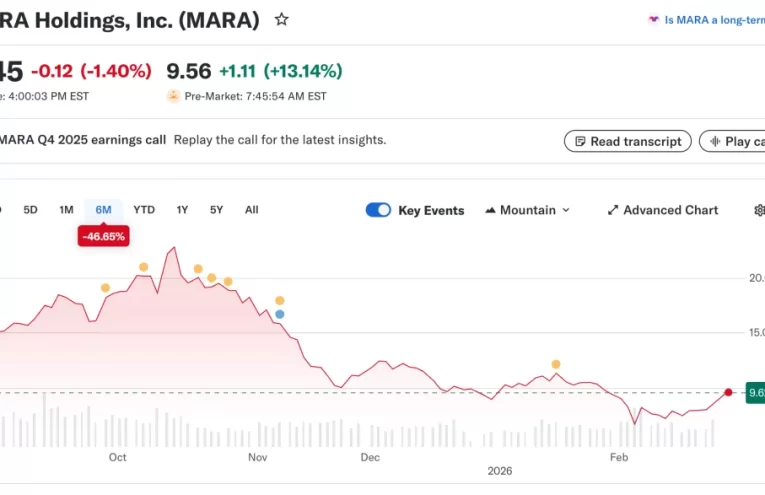The image size is (765, 495).
Task: Switch chart range to 5Y
Action: [217, 210]
